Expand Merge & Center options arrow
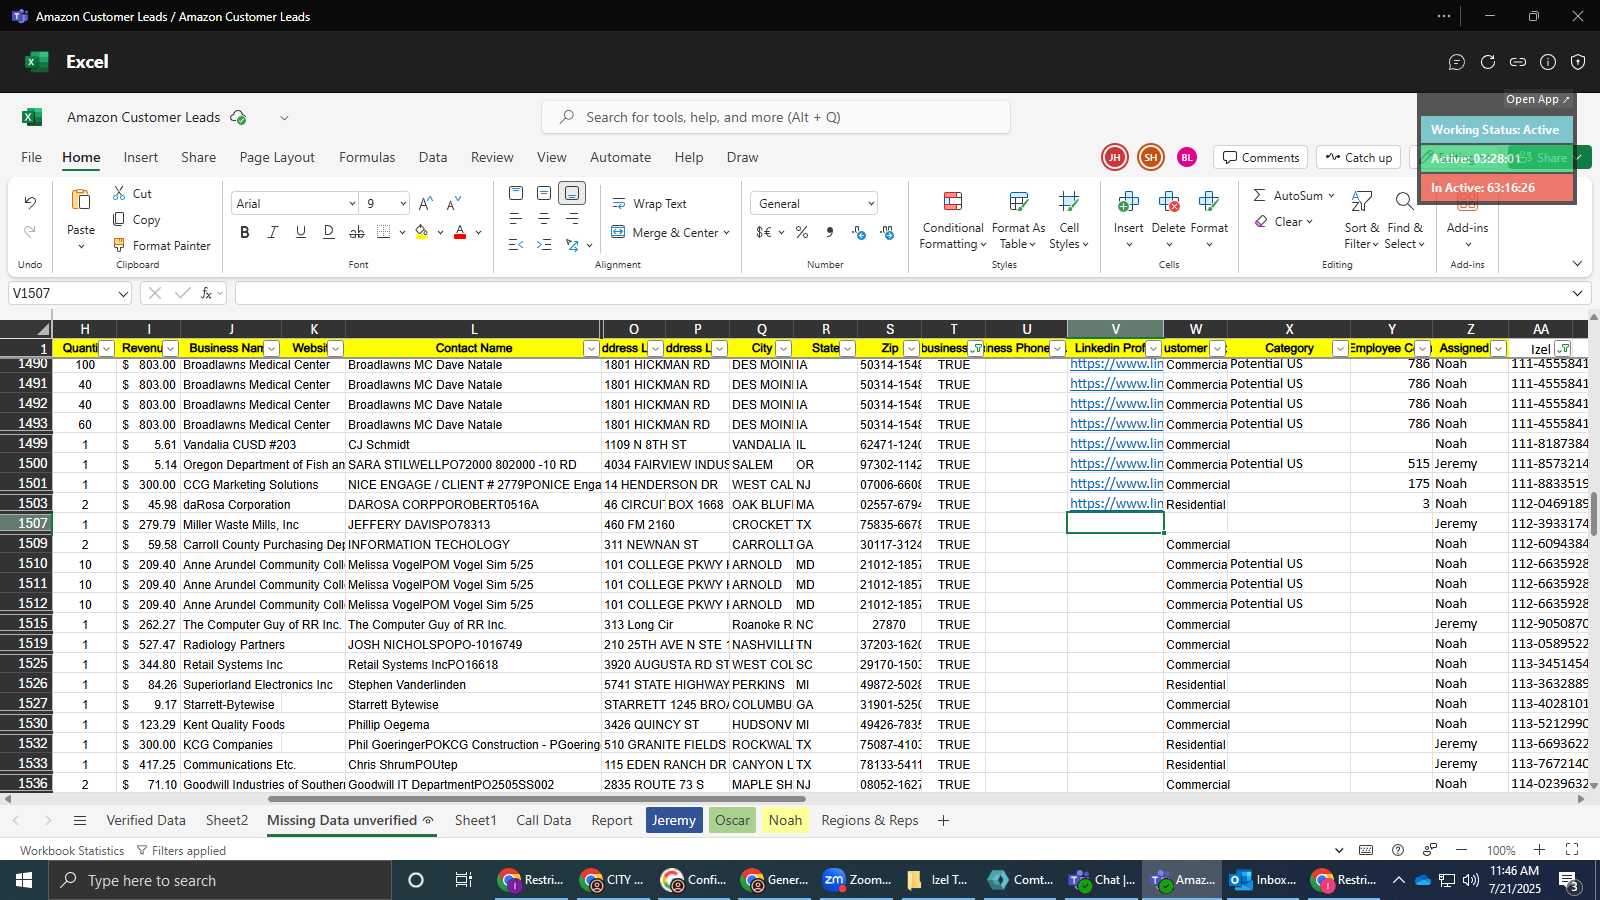1600x900 pixels. coord(726,232)
